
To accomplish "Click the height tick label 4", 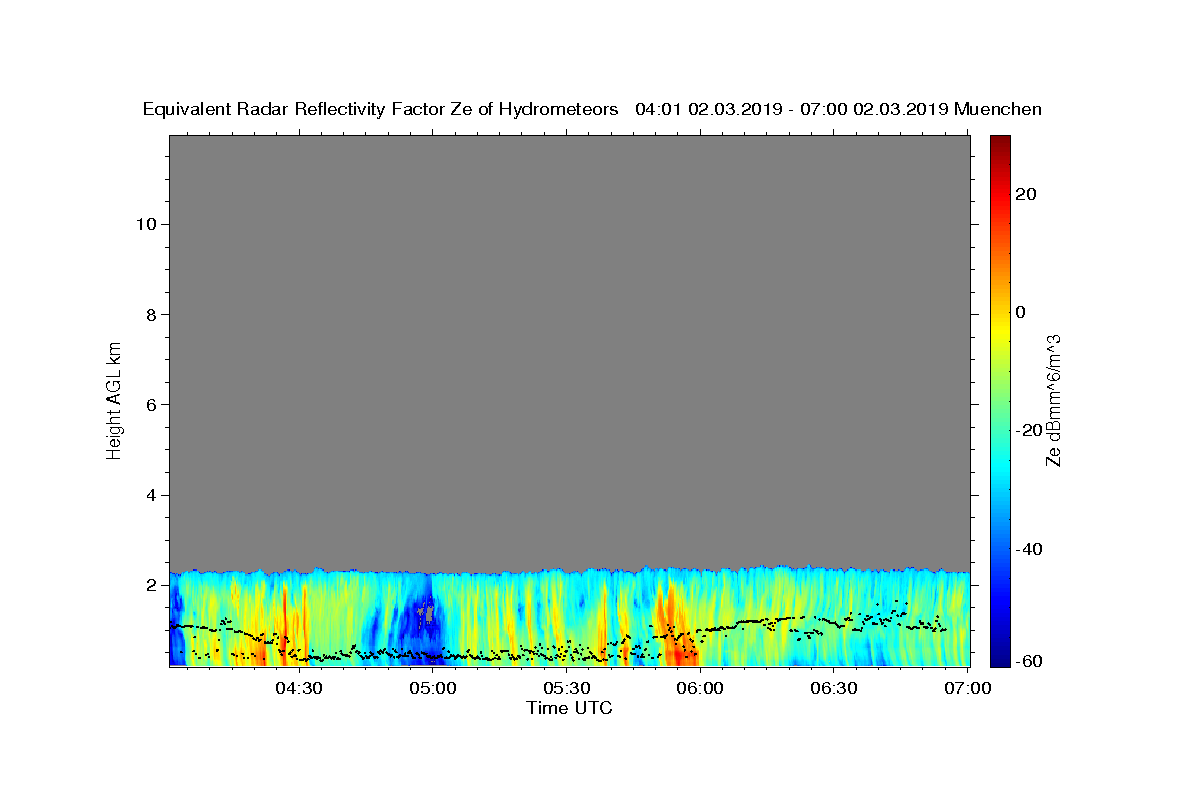I will 149,495.
